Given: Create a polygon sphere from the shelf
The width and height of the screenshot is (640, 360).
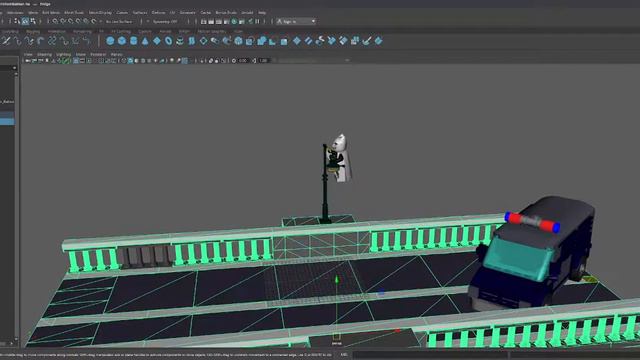Looking at the screenshot, I should click(110, 41).
